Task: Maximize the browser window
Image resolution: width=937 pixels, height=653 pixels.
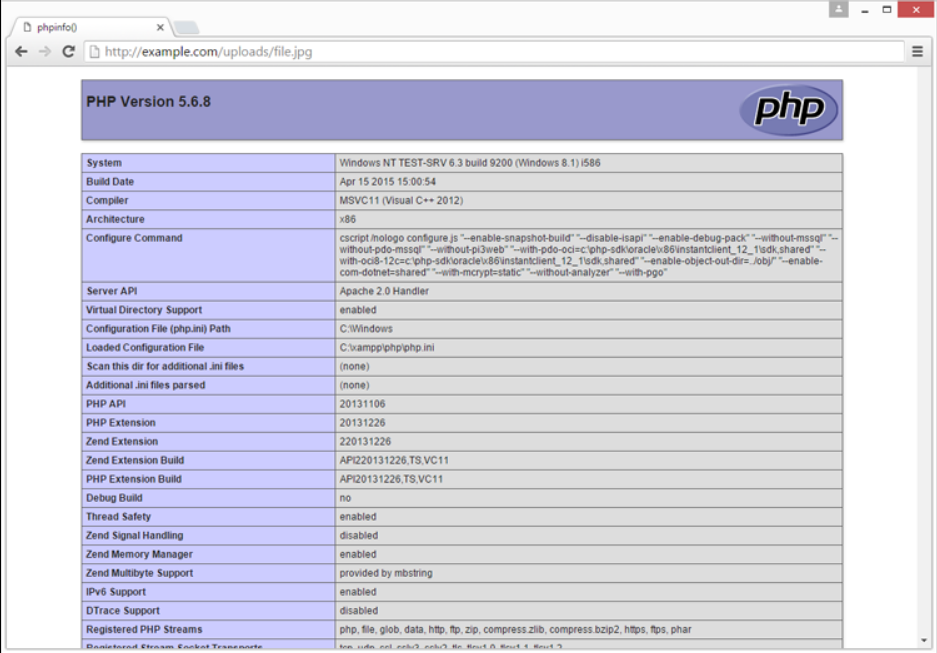Action: (x=887, y=9)
